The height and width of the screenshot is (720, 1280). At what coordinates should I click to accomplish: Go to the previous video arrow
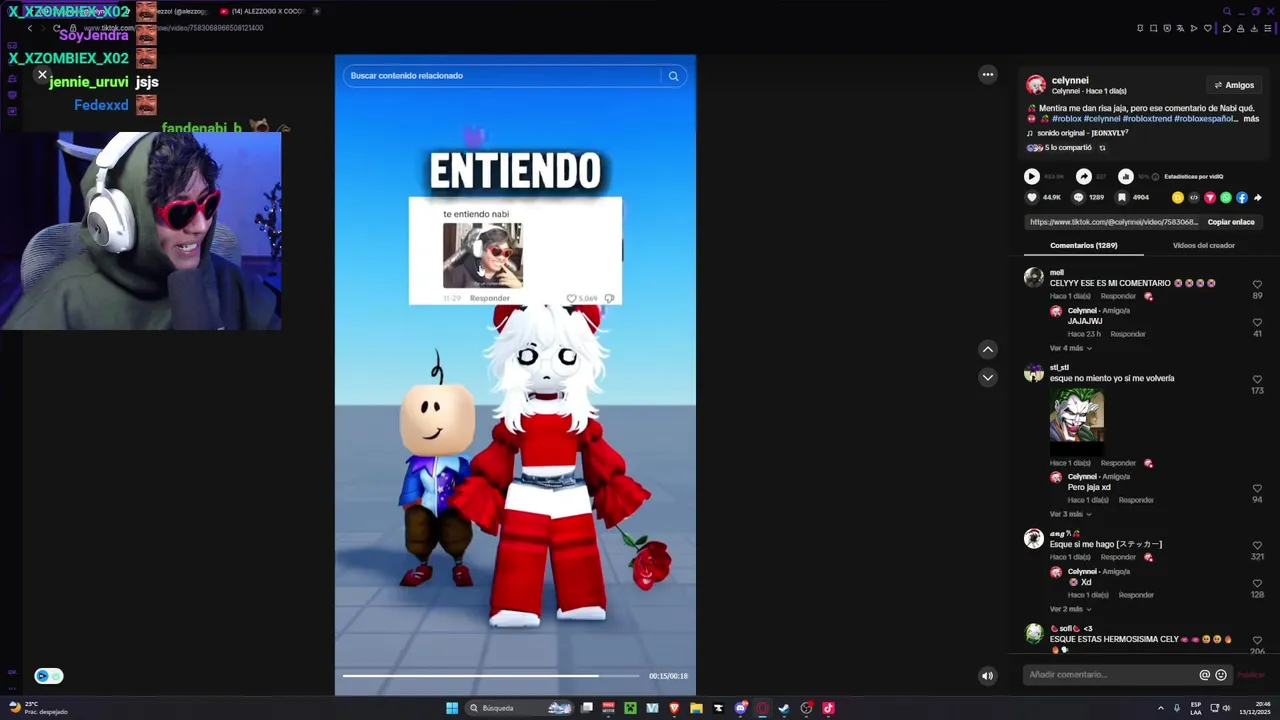pos(988,349)
